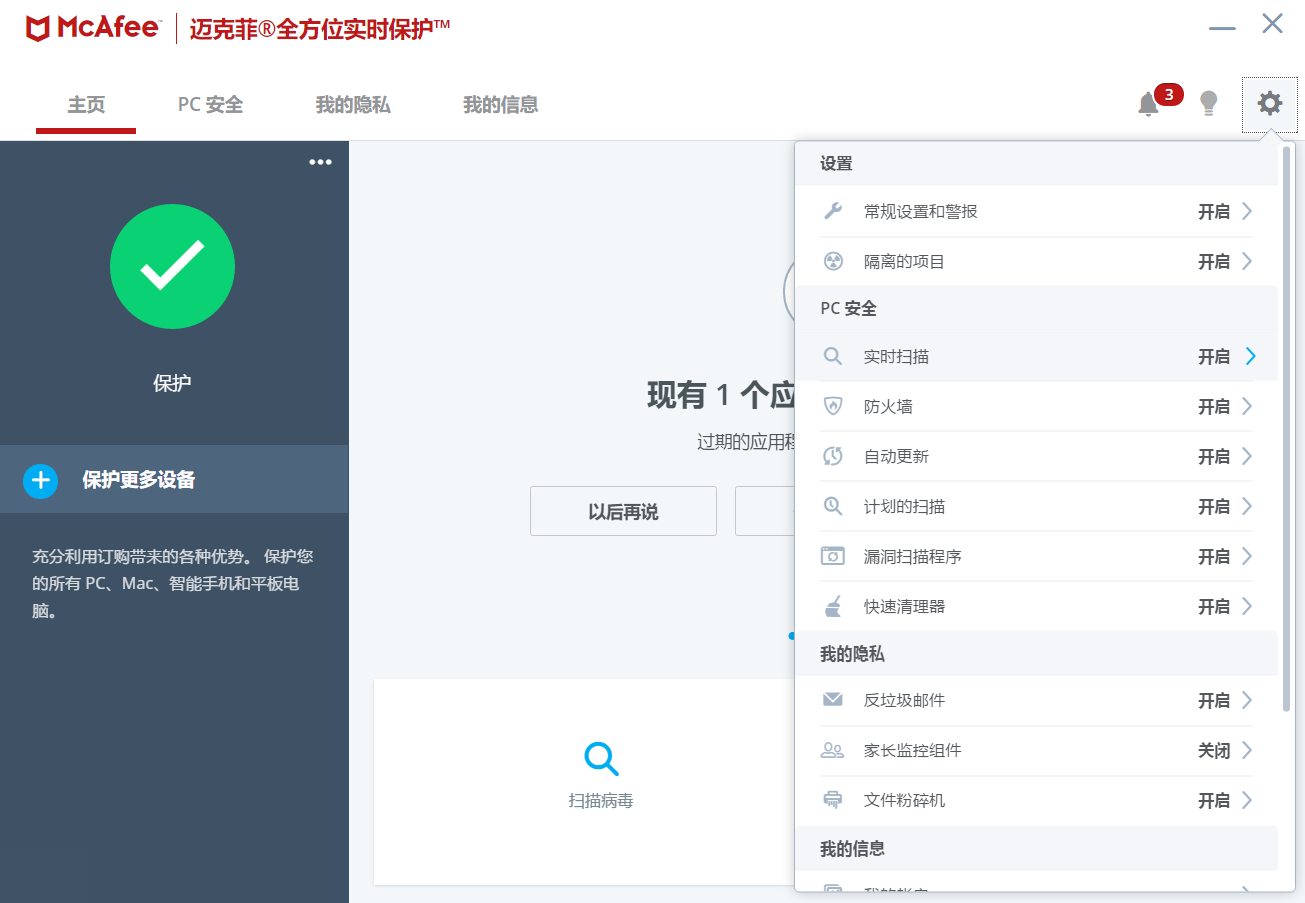Expand the 常规设置和警报 chevron
1305x903 pixels.
(1247, 211)
